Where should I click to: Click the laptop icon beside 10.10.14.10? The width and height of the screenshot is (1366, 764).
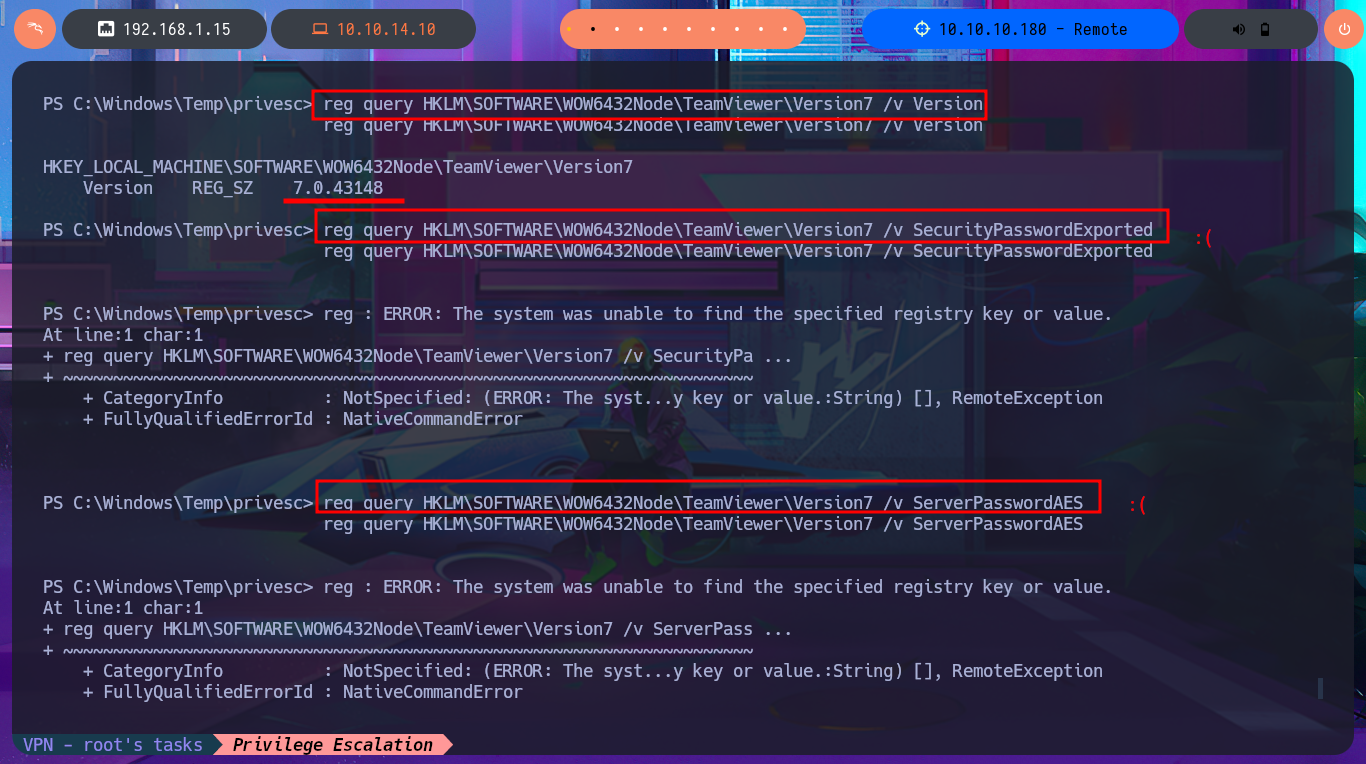[x=320, y=29]
